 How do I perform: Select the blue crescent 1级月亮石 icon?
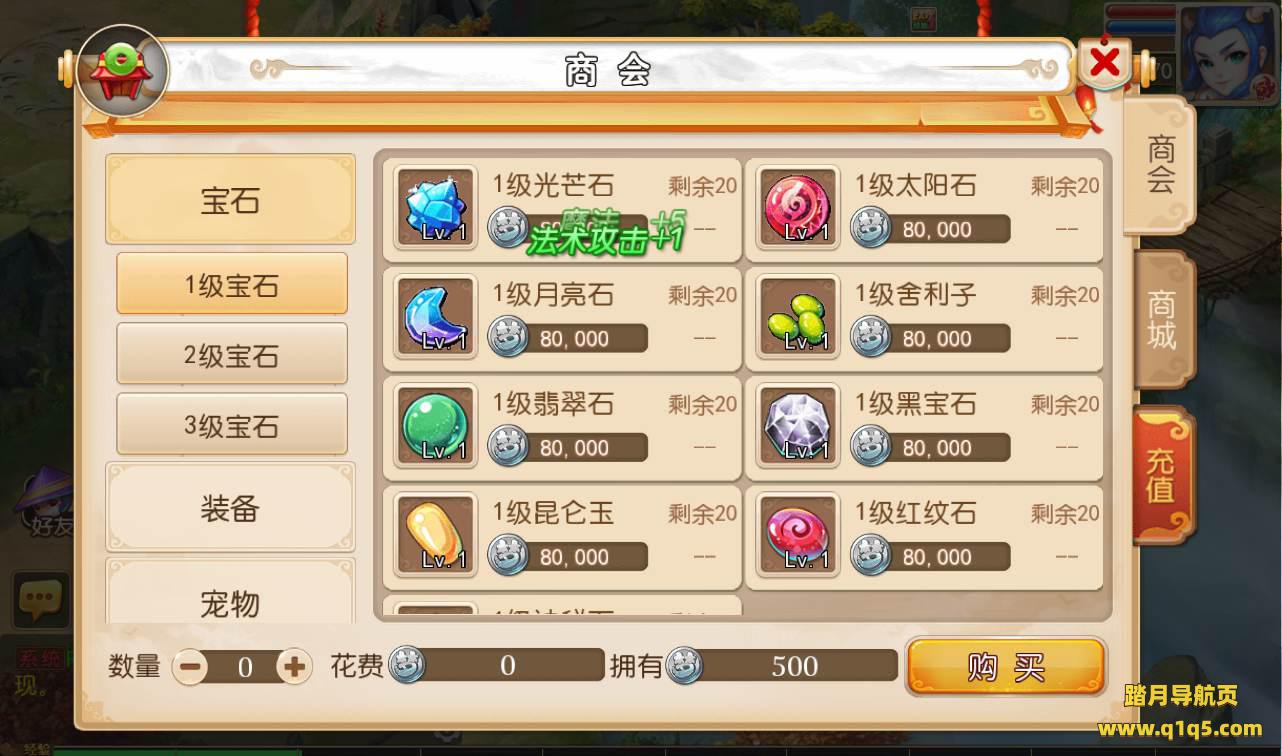click(x=435, y=317)
